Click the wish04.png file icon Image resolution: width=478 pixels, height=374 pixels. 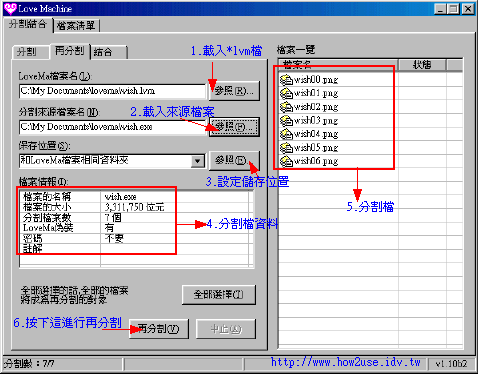tap(286, 134)
